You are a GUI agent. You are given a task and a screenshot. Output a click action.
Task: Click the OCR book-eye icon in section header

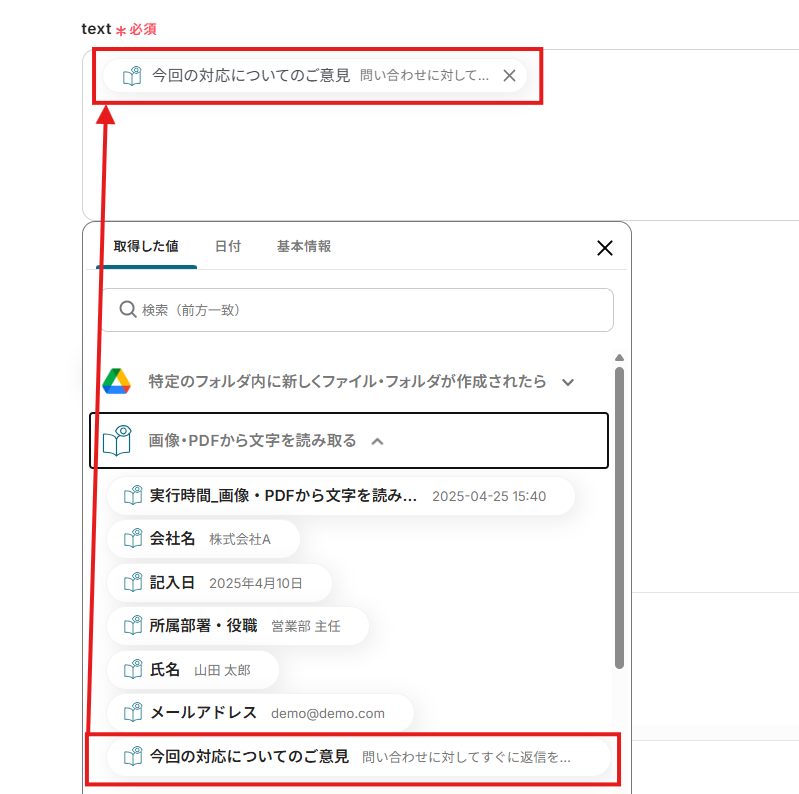tap(118, 440)
